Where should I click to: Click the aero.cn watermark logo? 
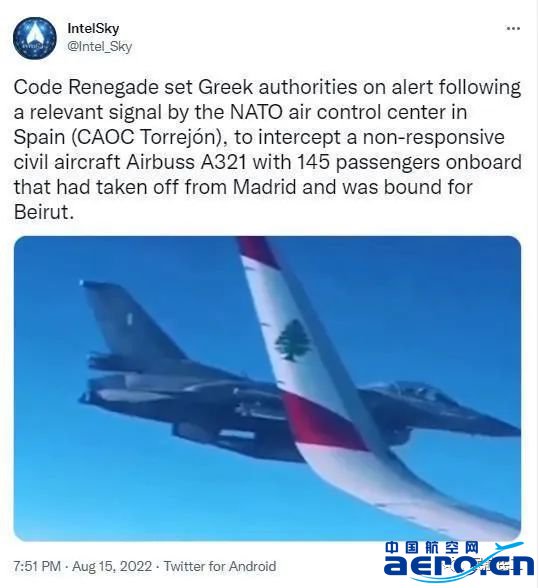pos(459,566)
